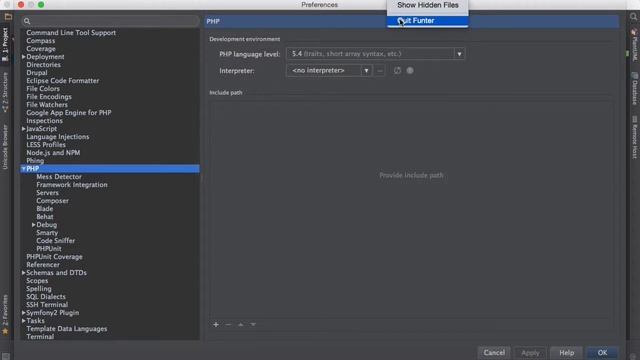
Task: Open the 1: Project tool window strip
Action: 5,44
